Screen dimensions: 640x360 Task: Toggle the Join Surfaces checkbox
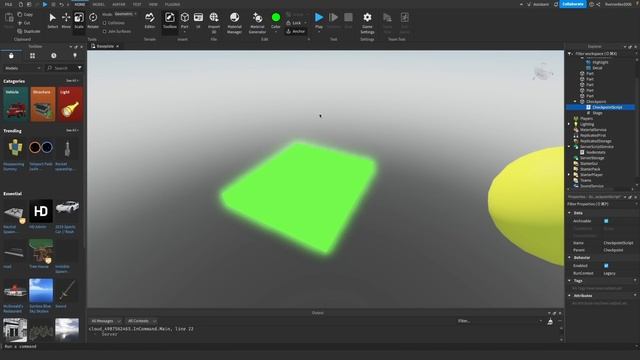click(104, 31)
